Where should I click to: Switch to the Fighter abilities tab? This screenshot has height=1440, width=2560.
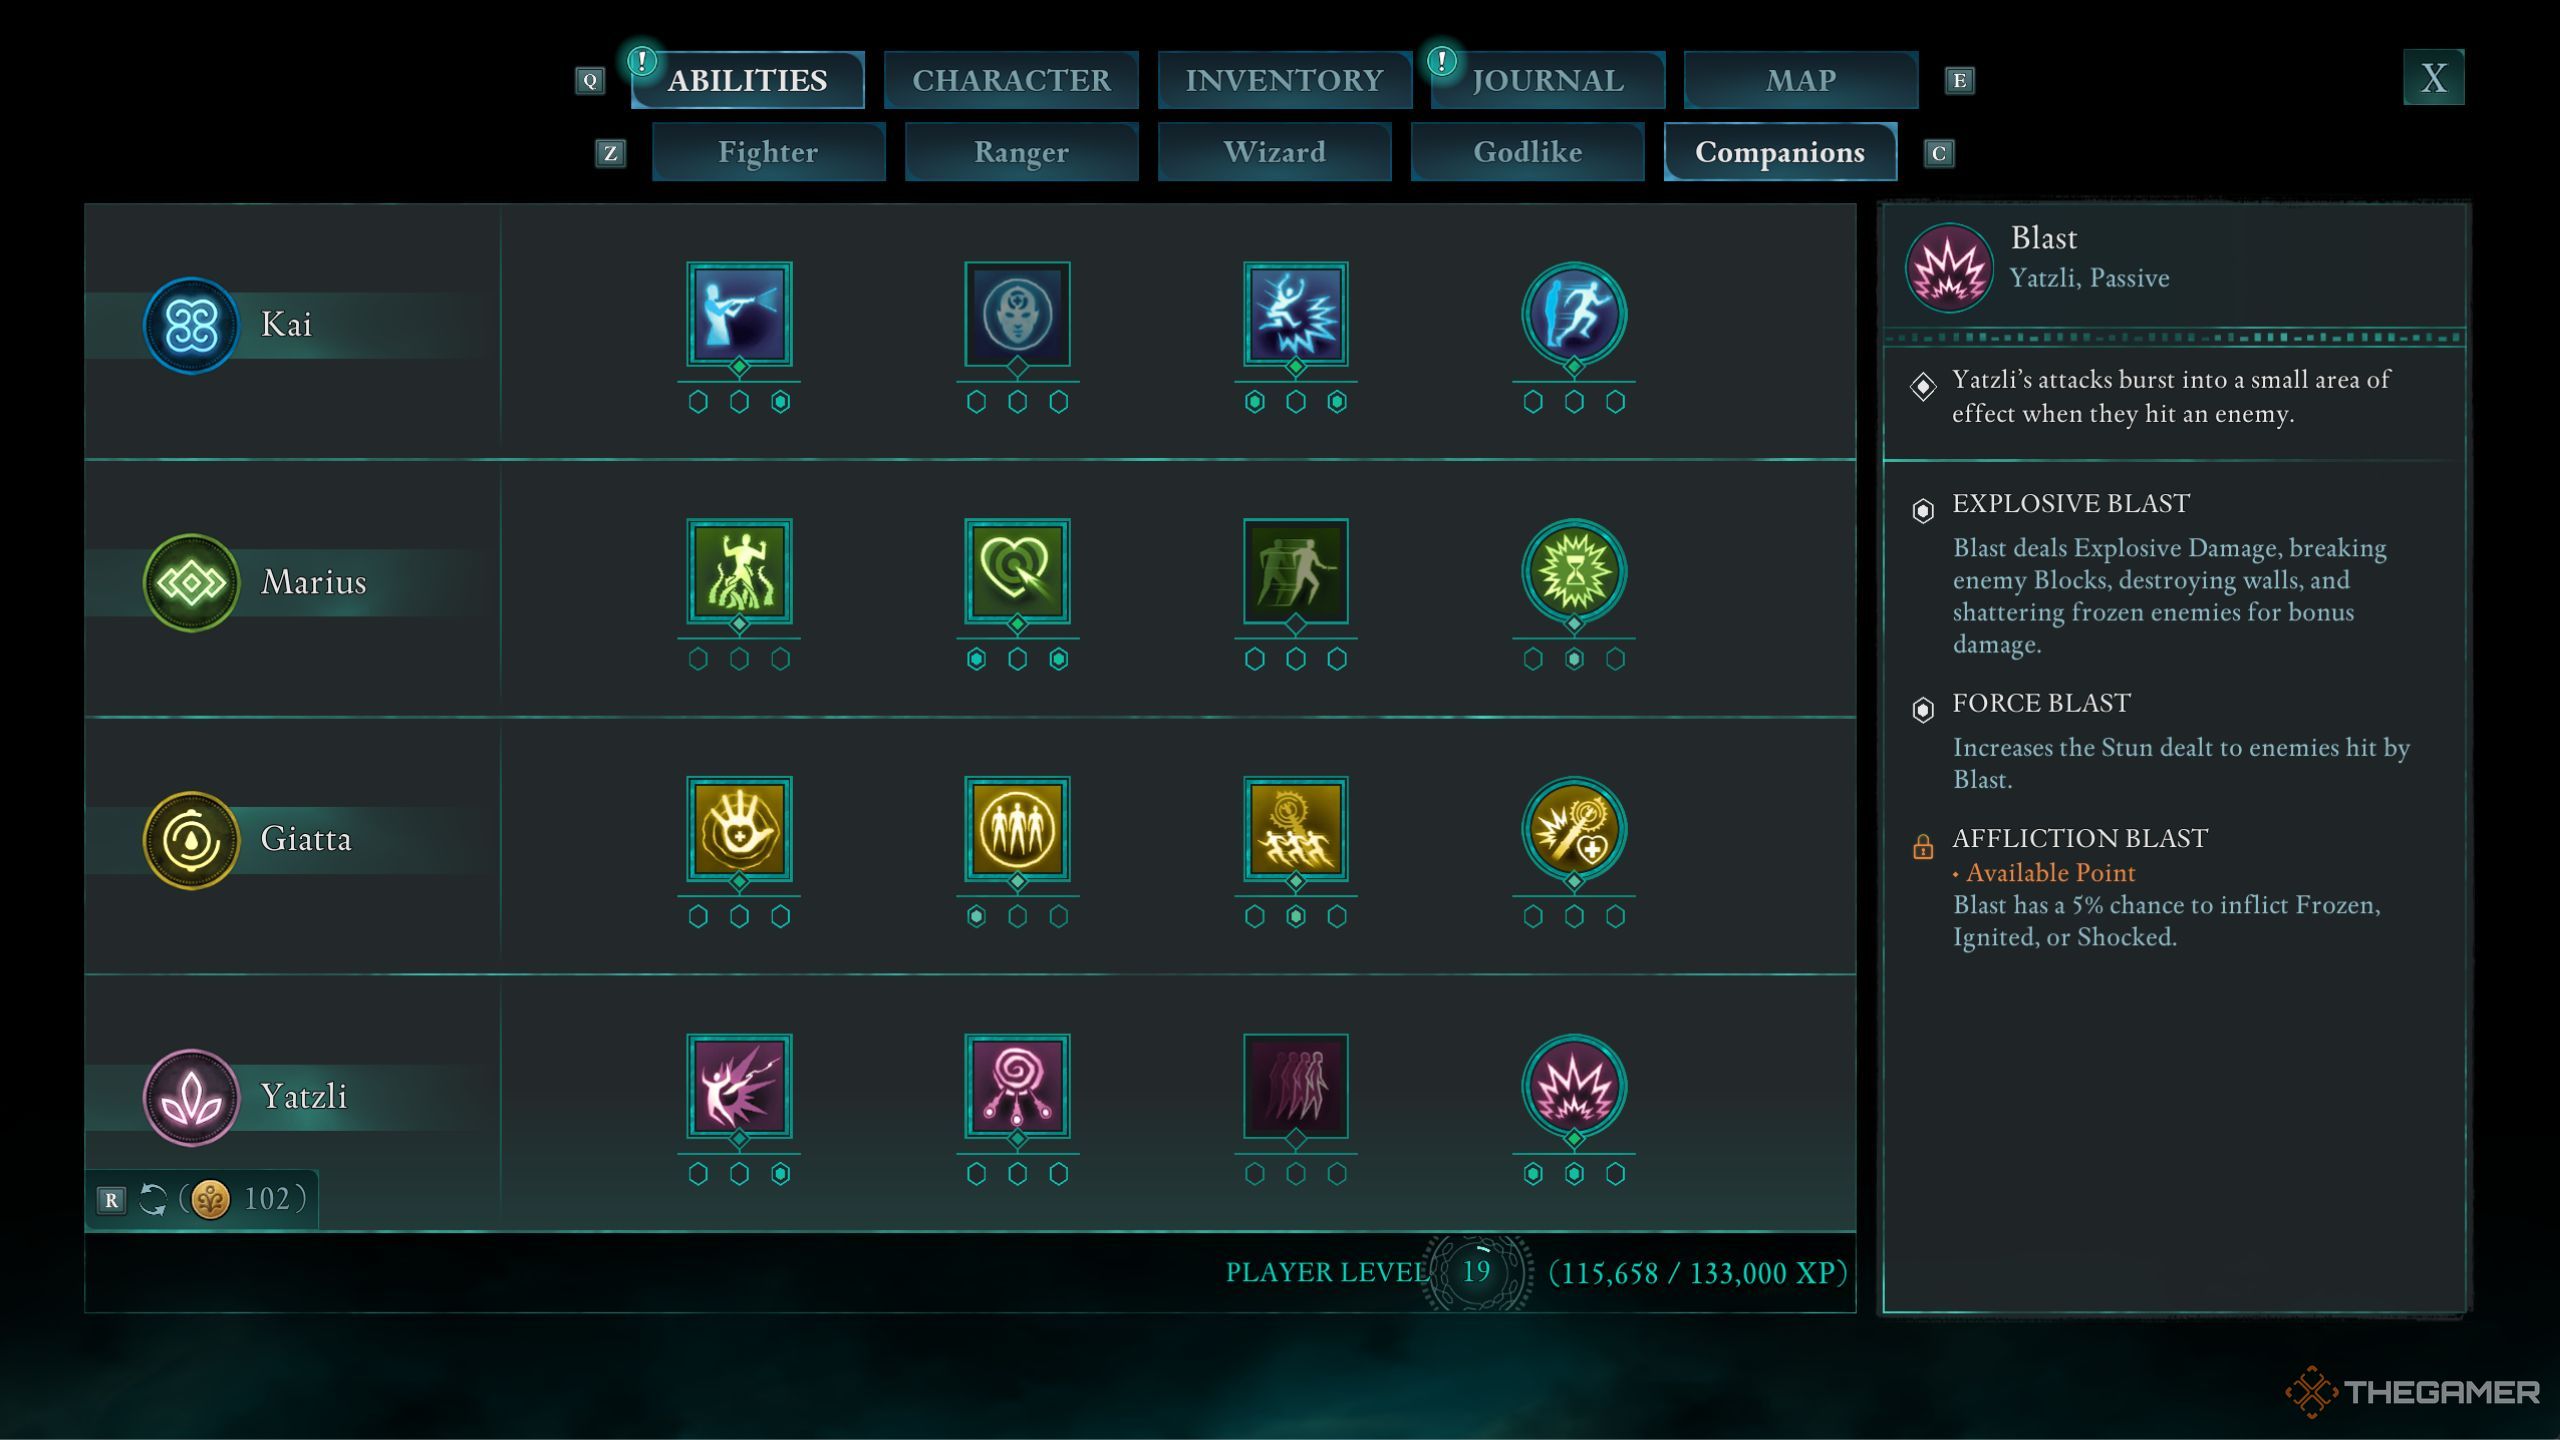pyautogui.click(x=767, y=151)
